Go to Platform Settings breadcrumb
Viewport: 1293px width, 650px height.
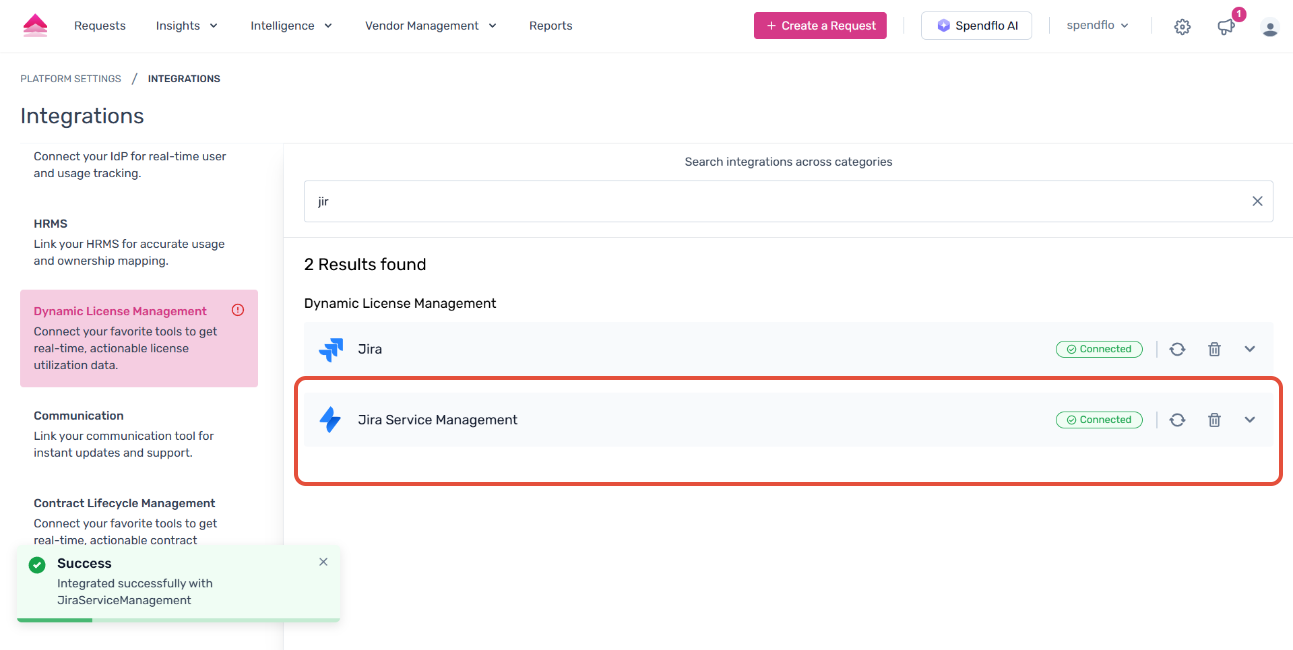pyautogui.click(x=71, y=79)
